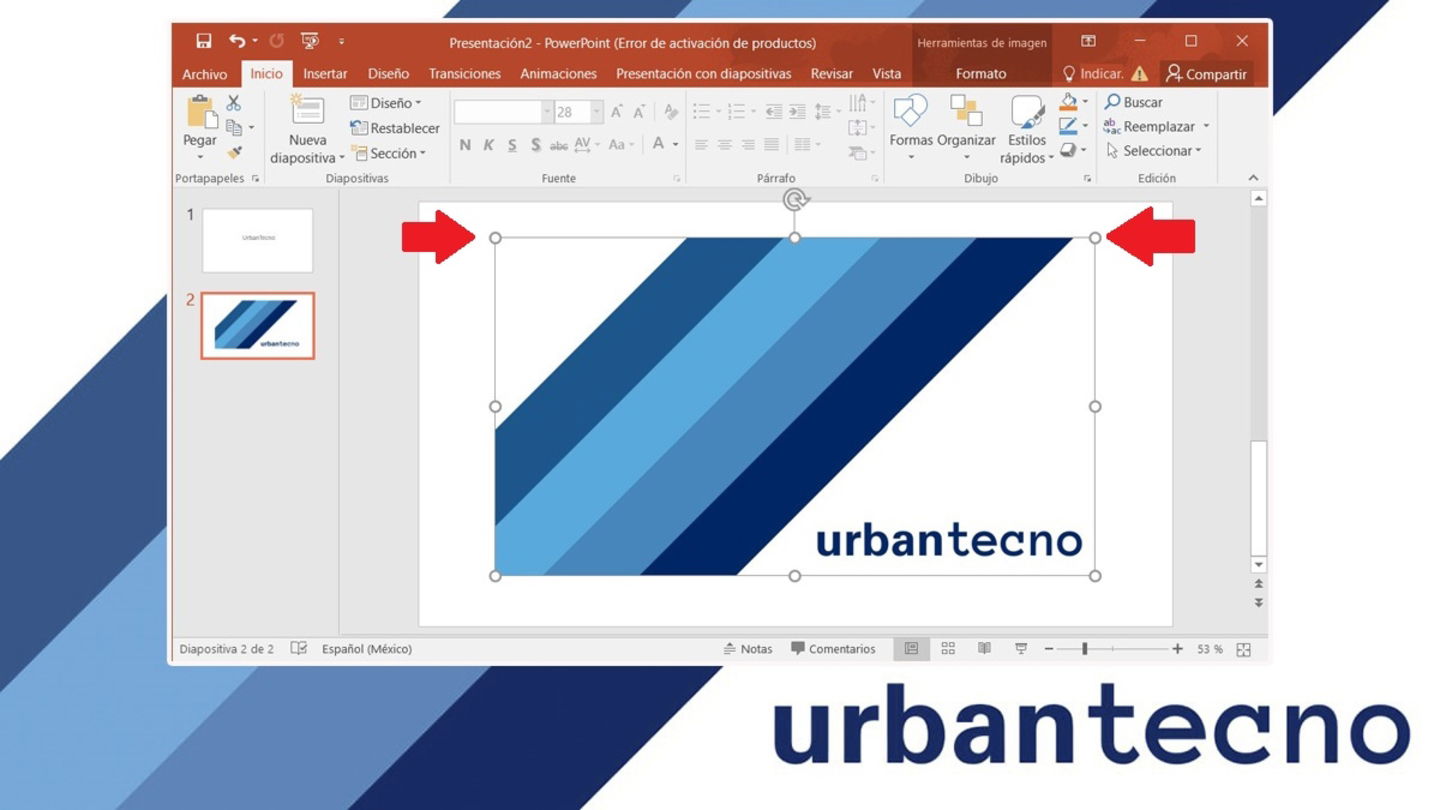Viewport: 1440px width, 810px height.
Task: Click the Save icon in the title bar
Action: (204, 41)
